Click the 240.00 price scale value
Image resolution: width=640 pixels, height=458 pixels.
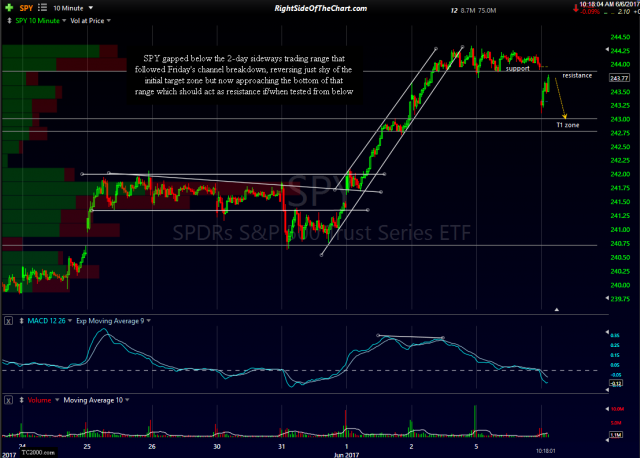620,285
